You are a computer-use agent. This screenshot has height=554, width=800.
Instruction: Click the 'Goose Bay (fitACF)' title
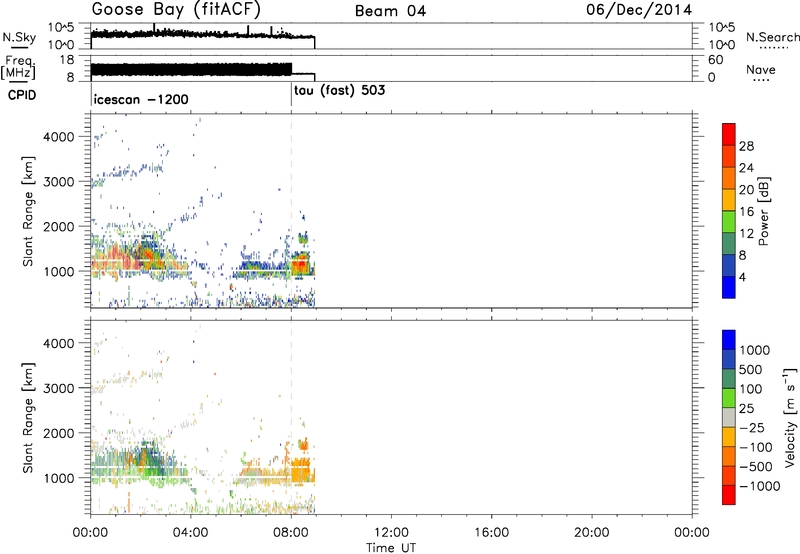coord(176,10)
